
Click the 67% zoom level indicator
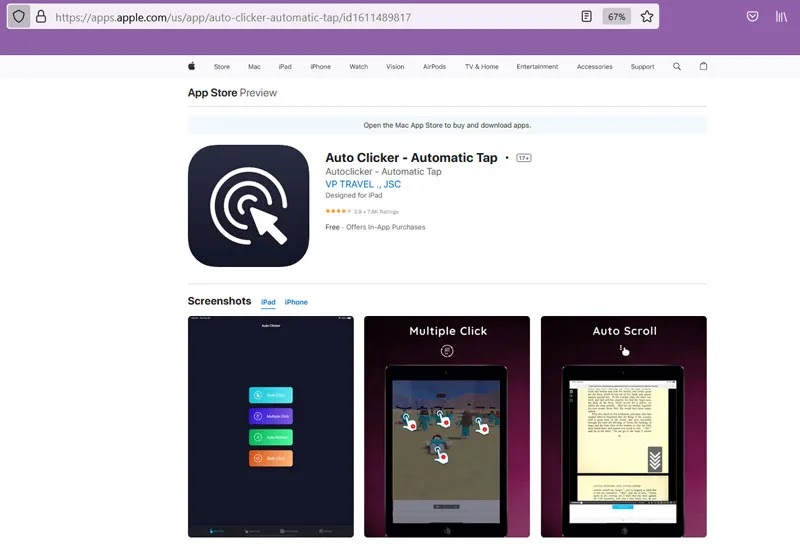(616, 17)
